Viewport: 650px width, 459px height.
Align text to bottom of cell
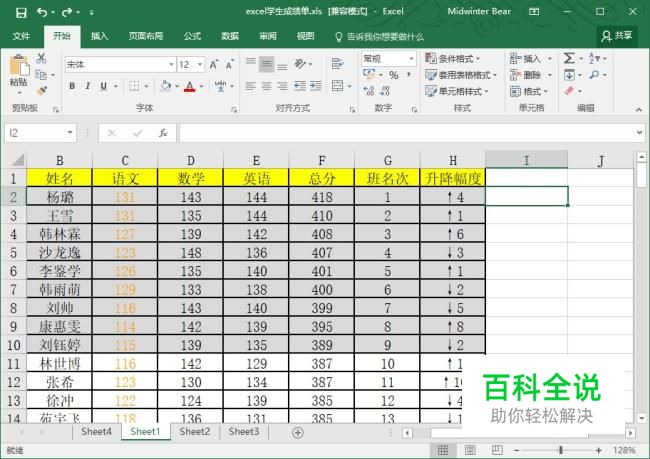click(282, 66)
